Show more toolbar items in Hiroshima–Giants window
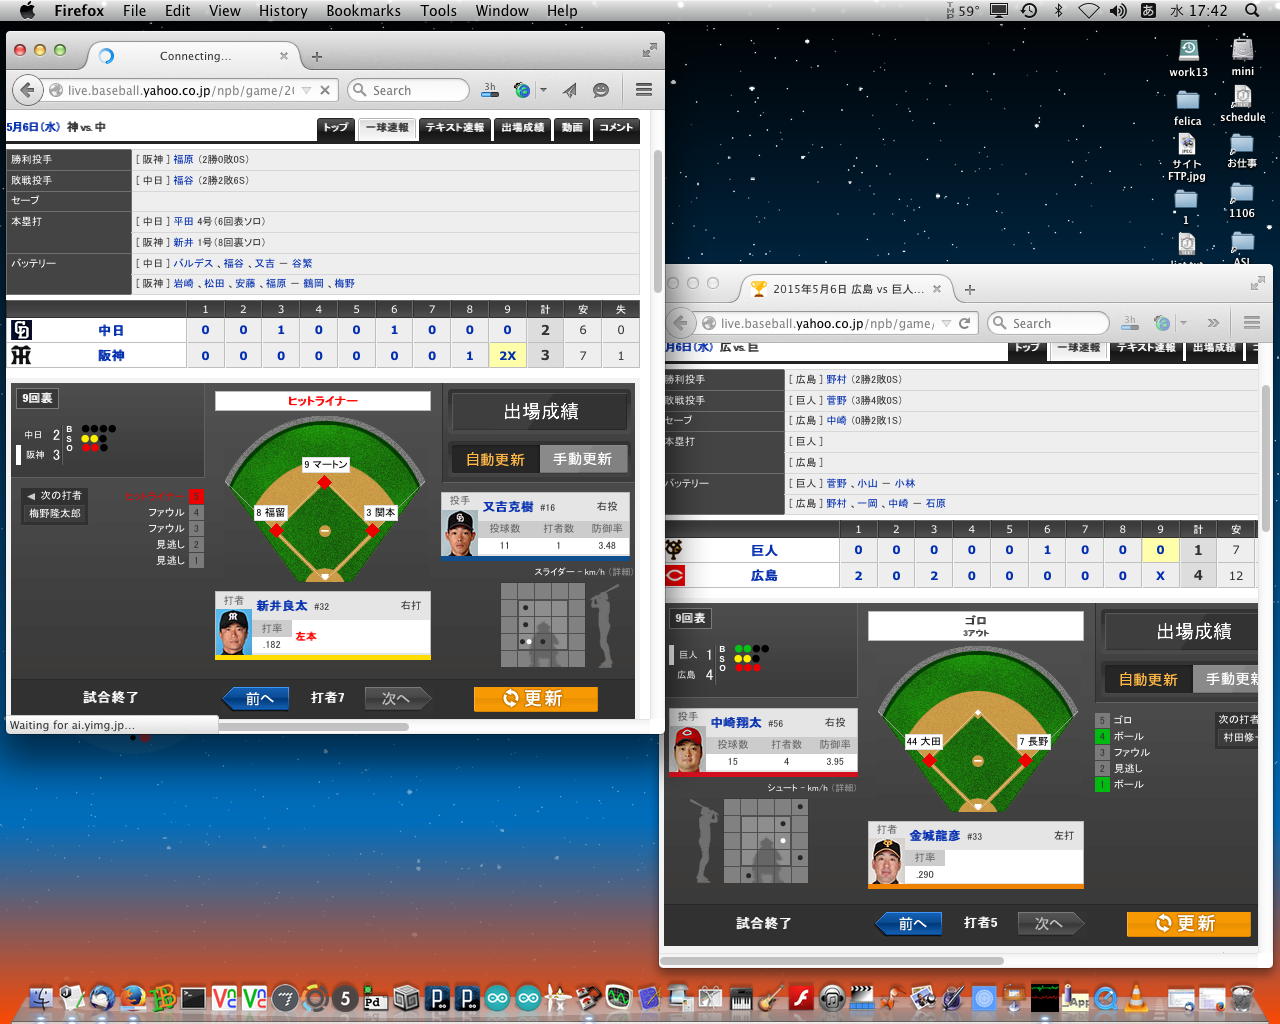The image size is (1280, 1024). [x=1213, y=323]
